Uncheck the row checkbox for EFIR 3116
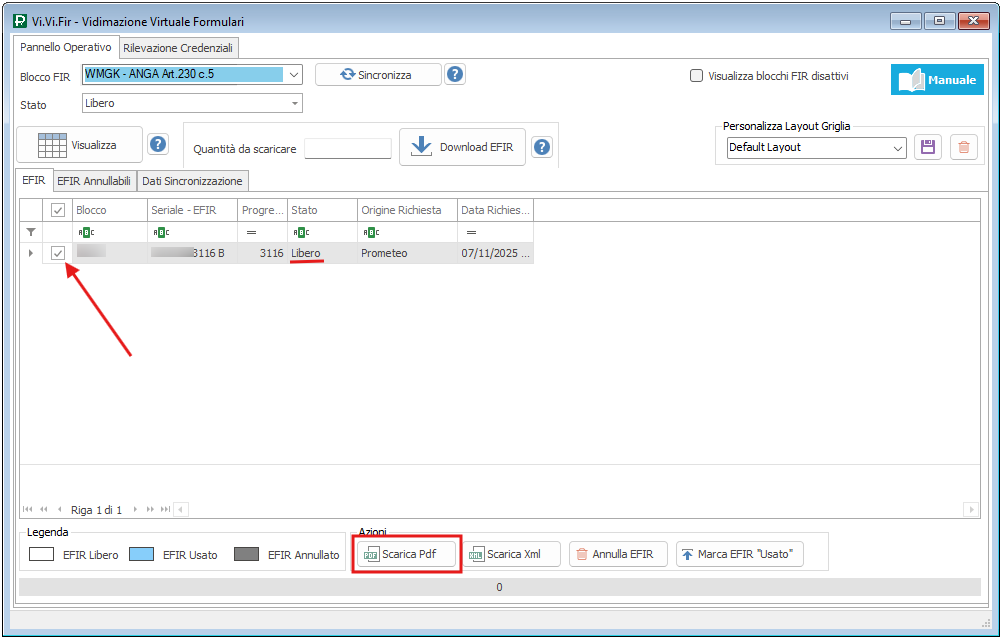This screenshot has height=638, width=1002. pos(58,253)
